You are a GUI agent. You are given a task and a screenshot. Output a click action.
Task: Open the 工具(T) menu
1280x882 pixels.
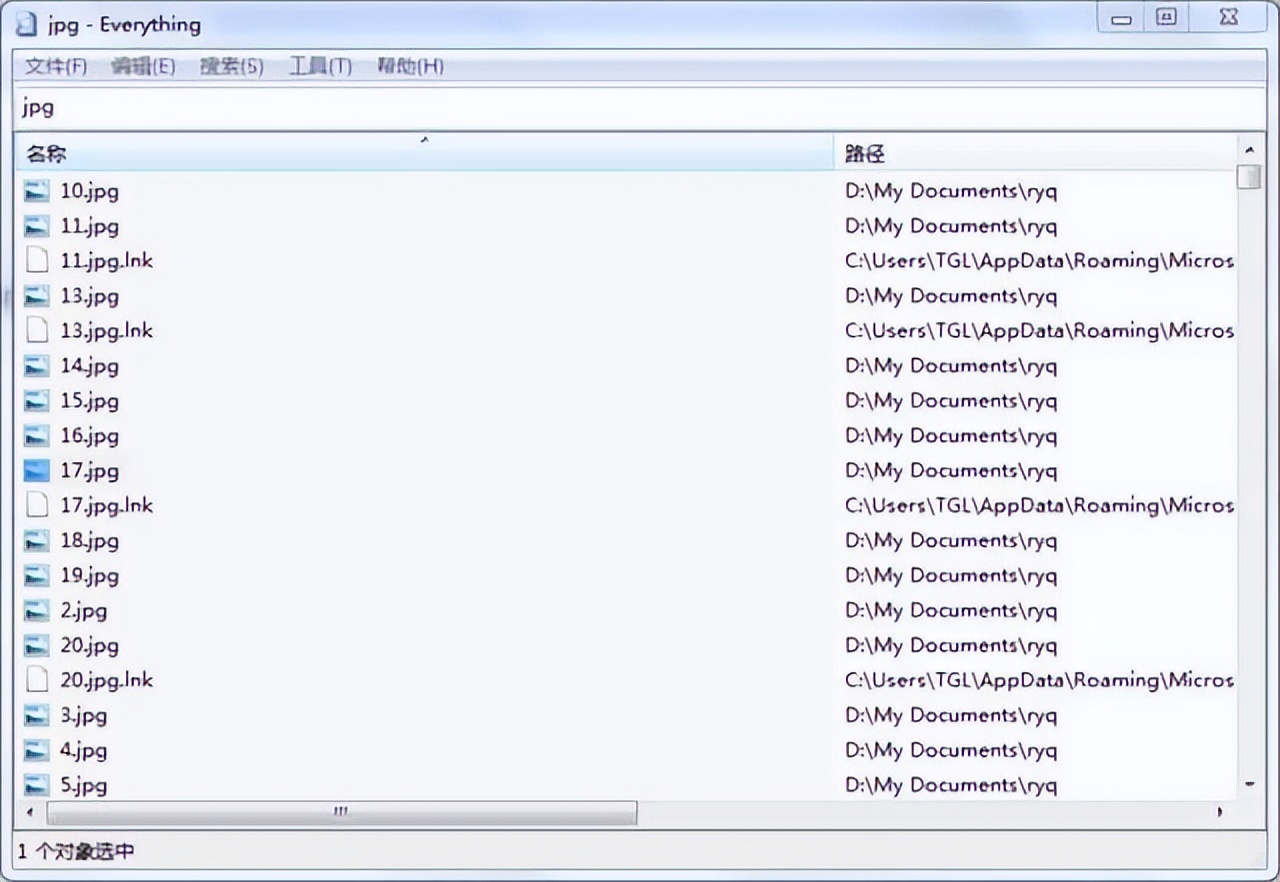click(320, 66)
